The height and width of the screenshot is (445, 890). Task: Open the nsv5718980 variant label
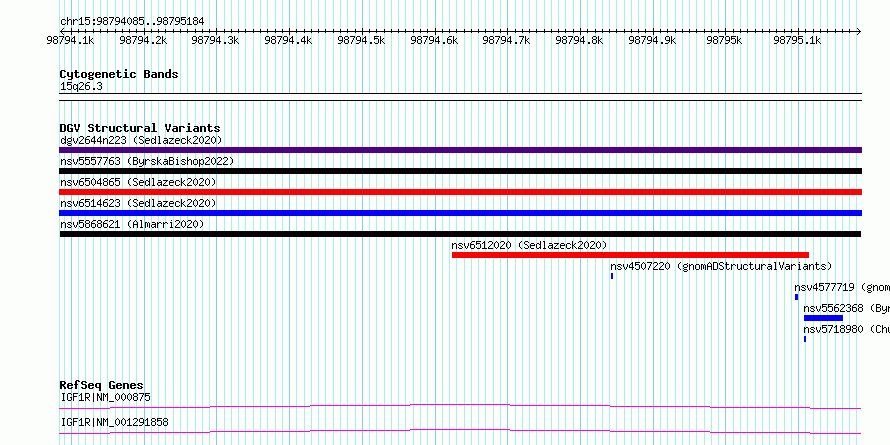pyautogui.click(x=846, y=329)
